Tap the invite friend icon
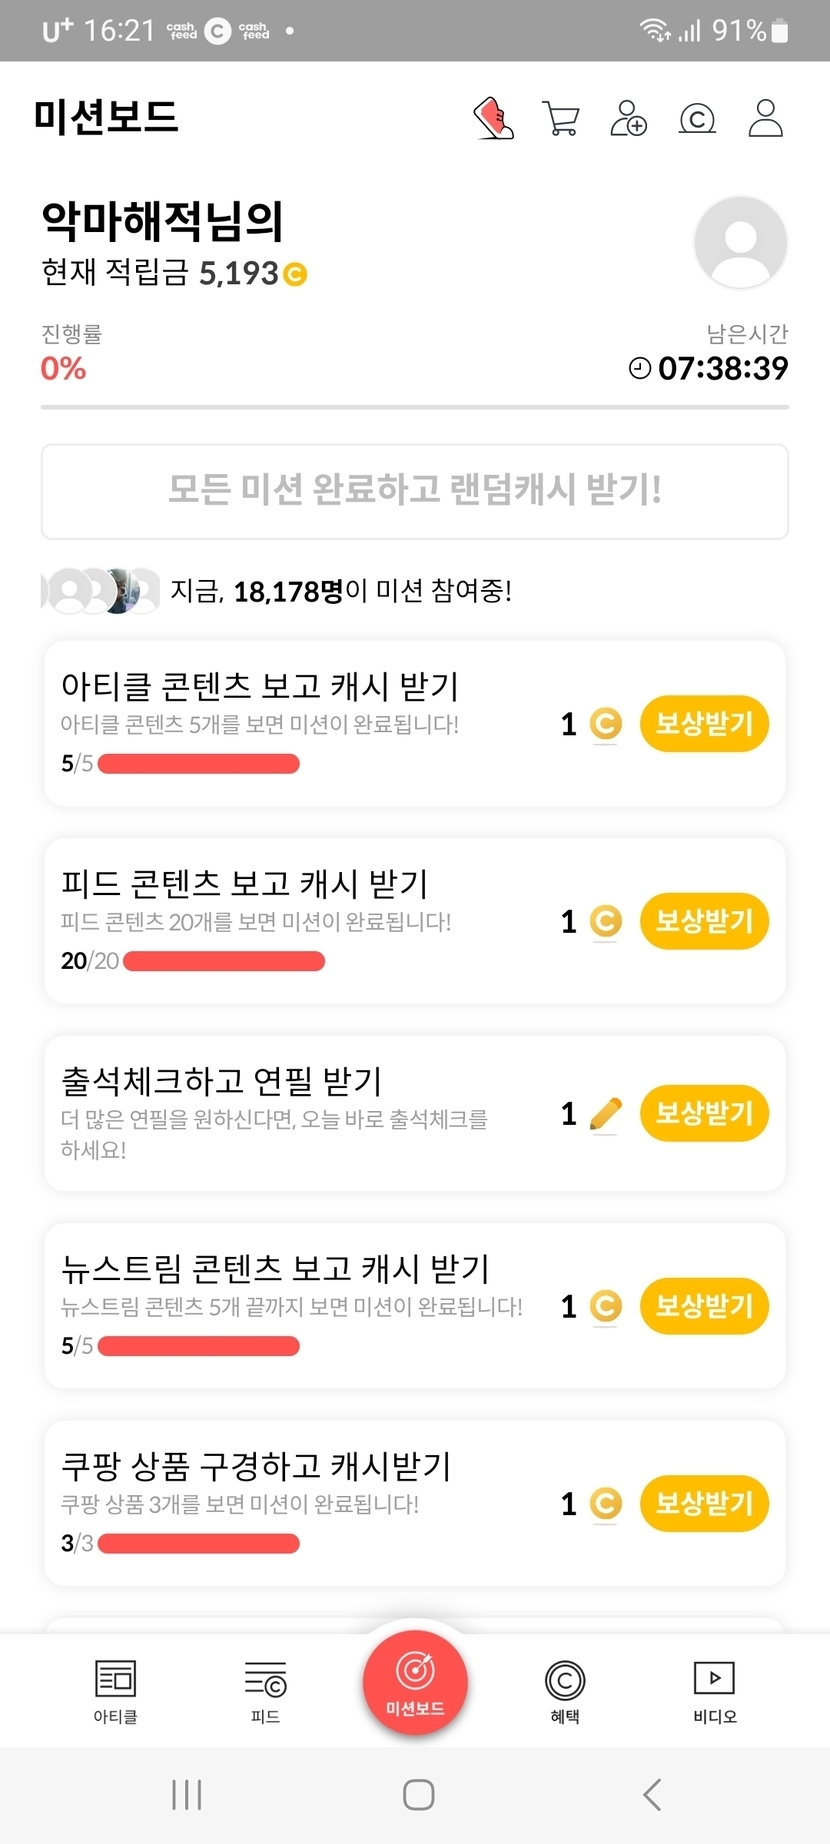The image size is (830, 1844). (x=629, y=118)
